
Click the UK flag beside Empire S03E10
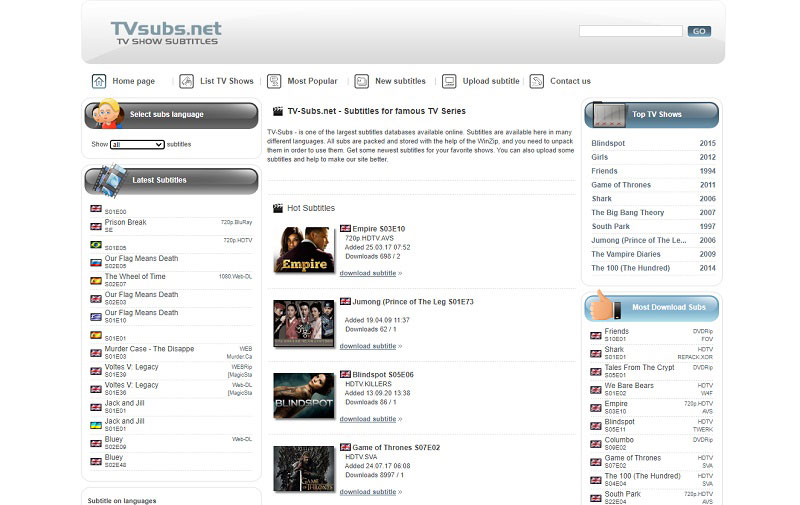coord(345,229)
